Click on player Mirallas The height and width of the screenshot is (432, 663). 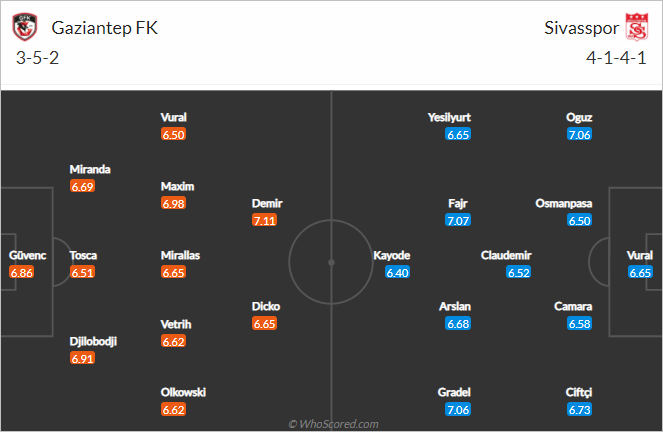pos(180,255)
